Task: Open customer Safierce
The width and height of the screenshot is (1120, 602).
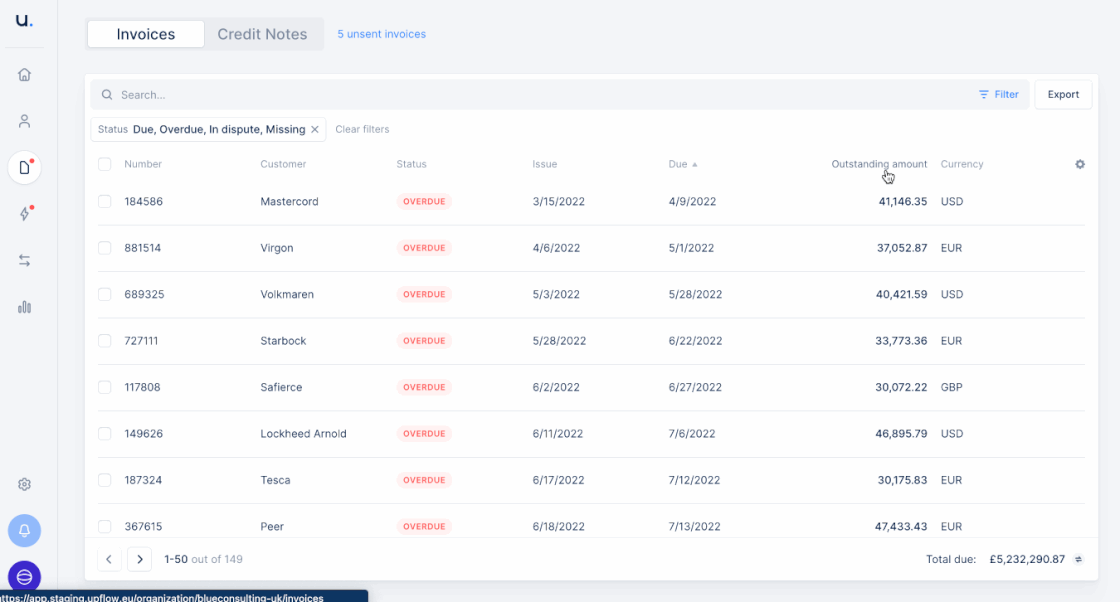Action: 281,387
